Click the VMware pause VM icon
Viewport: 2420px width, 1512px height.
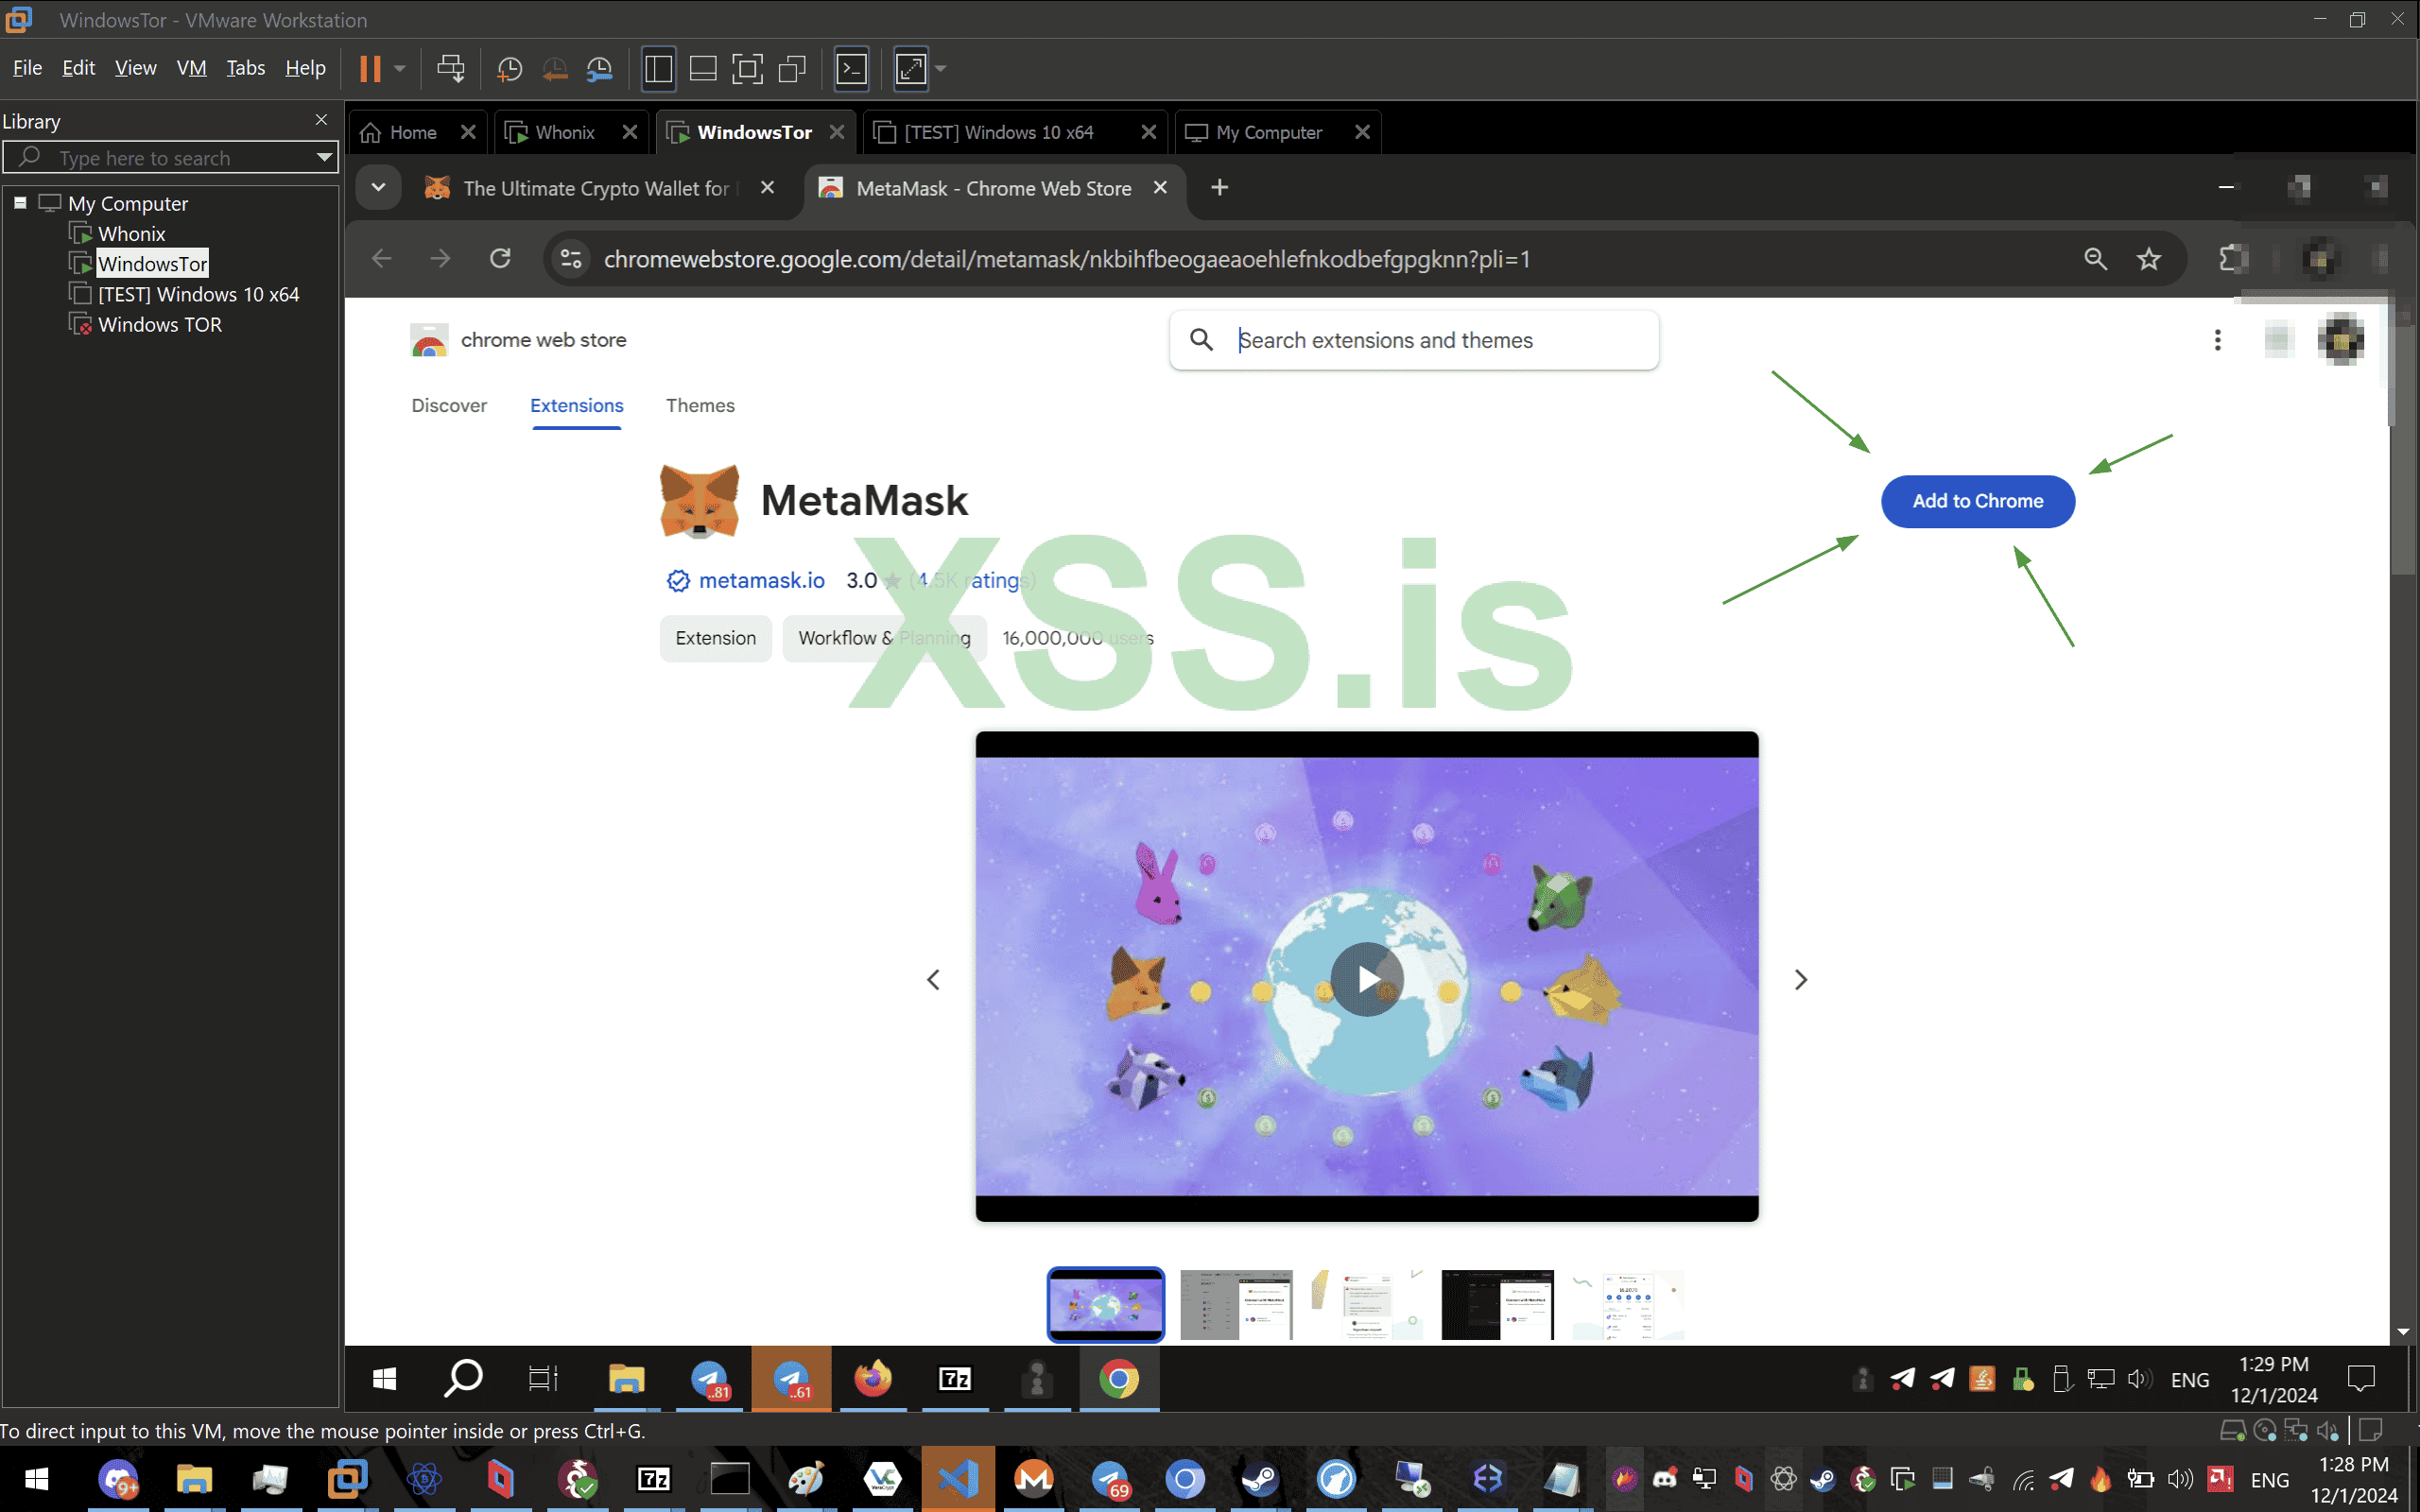click(369, 68)
